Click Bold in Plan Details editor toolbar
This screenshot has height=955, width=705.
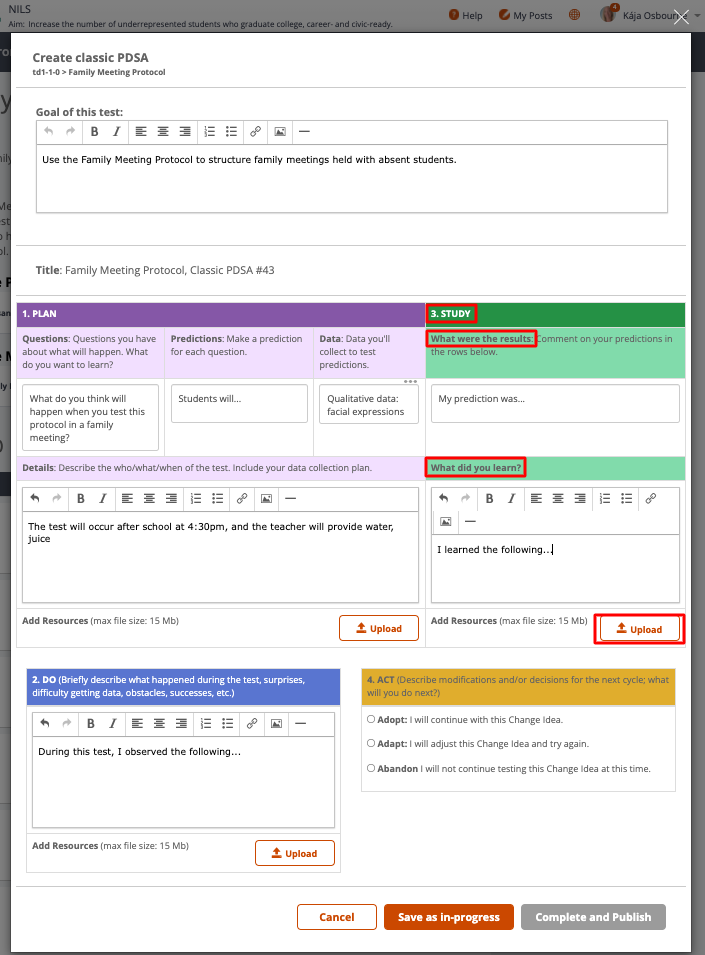point(80,499)
